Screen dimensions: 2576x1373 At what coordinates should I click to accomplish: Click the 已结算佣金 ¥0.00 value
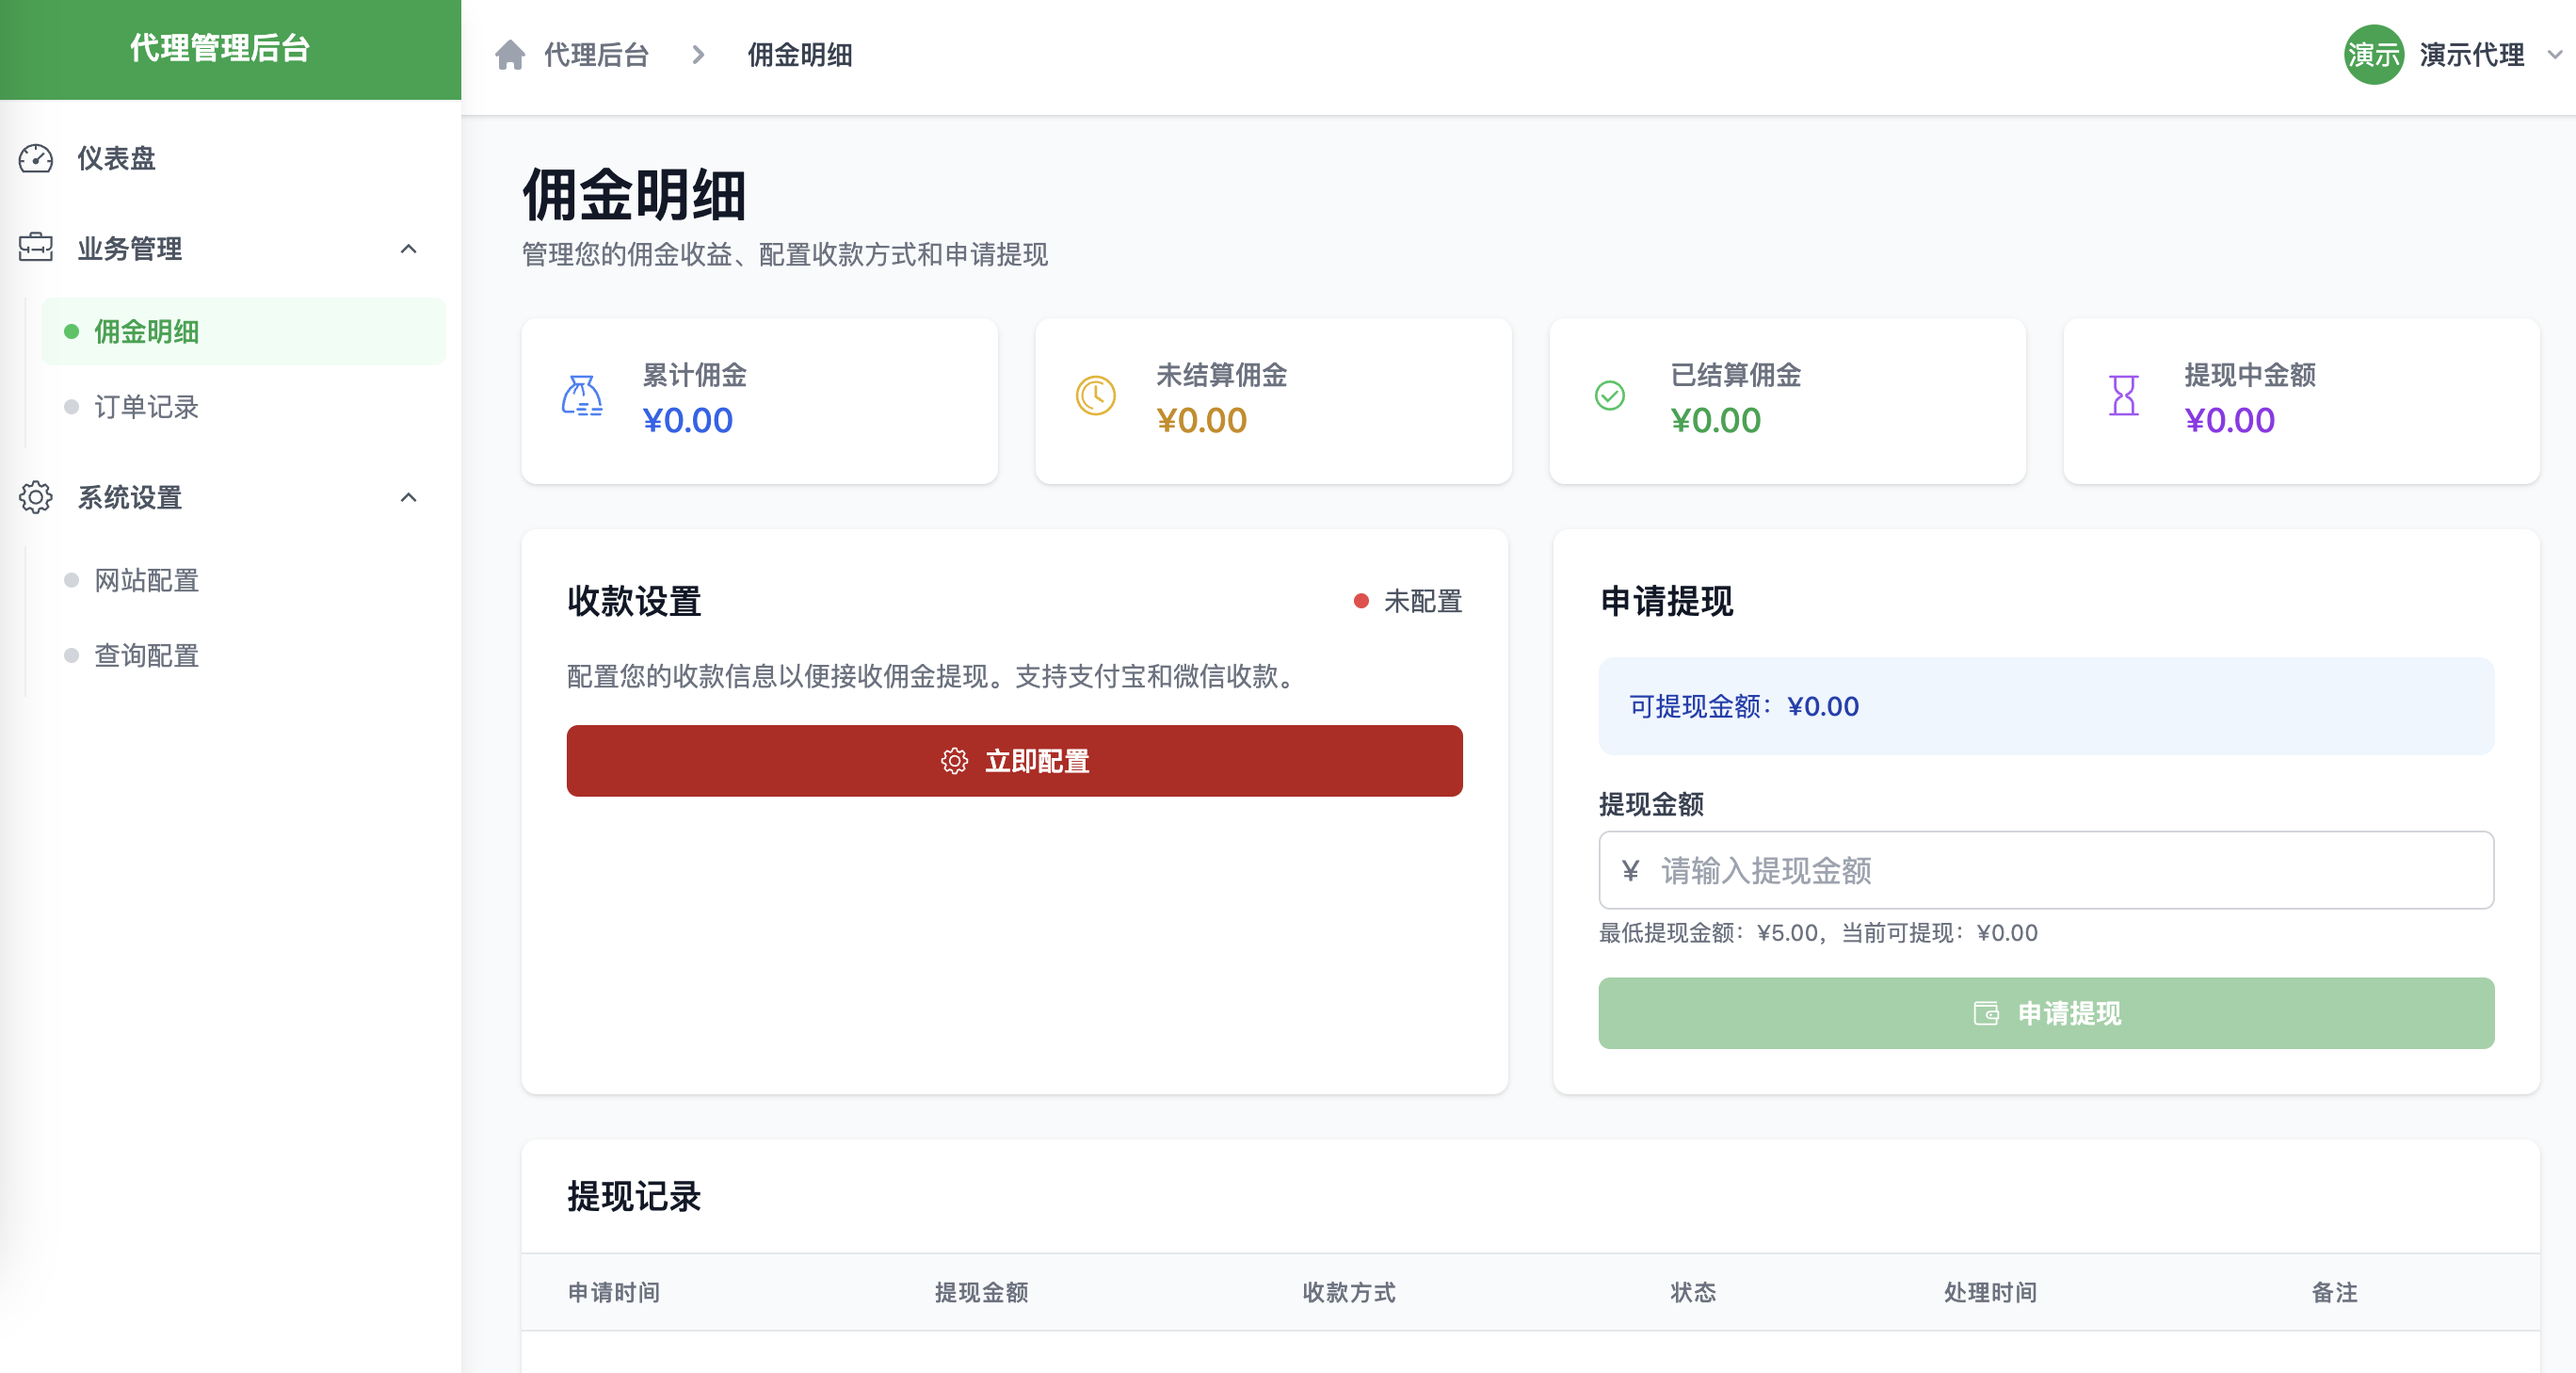point(1716,420)
